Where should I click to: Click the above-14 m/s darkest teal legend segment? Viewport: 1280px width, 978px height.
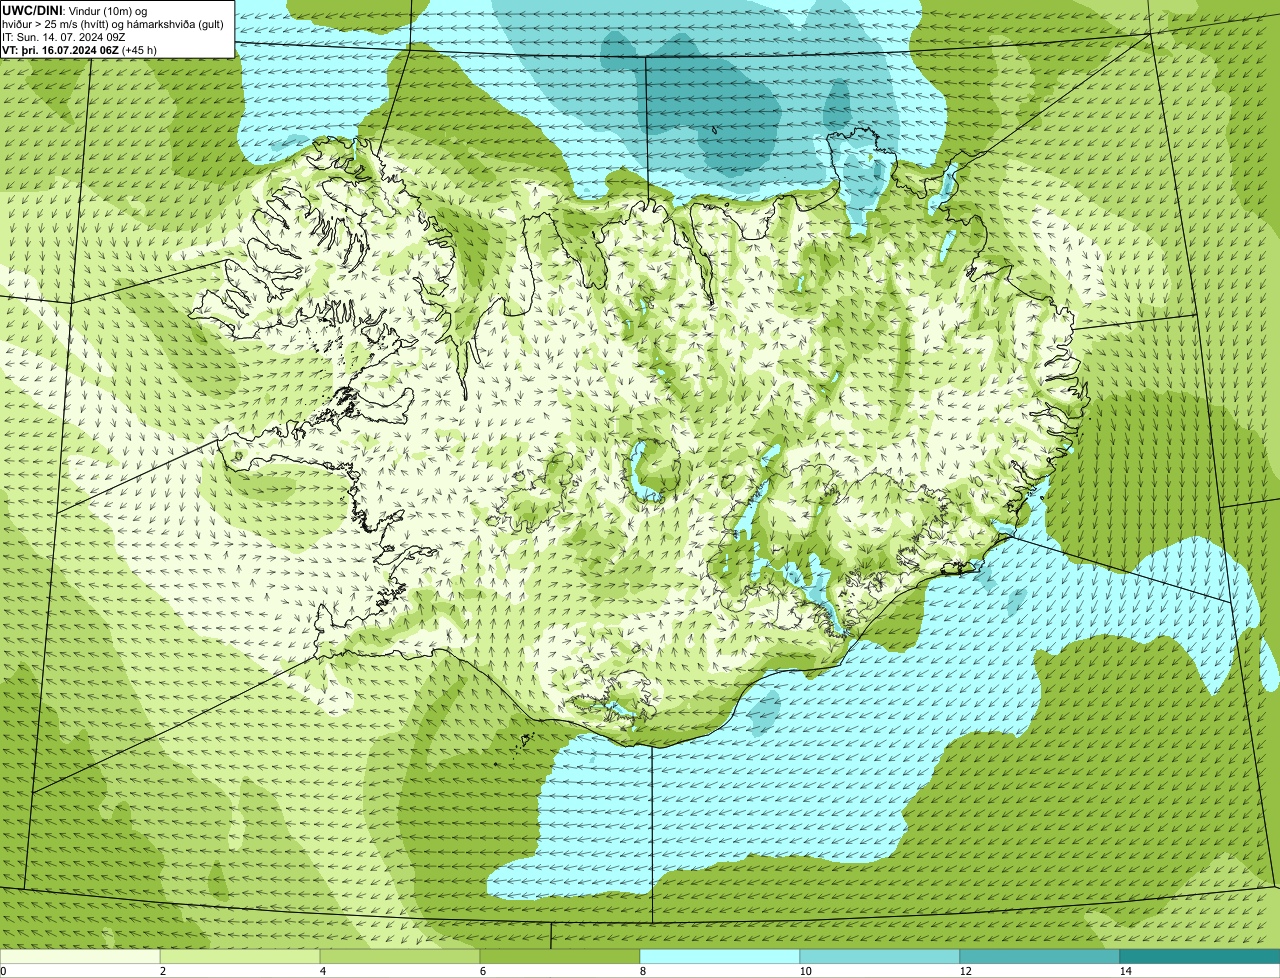(1200, 956)
